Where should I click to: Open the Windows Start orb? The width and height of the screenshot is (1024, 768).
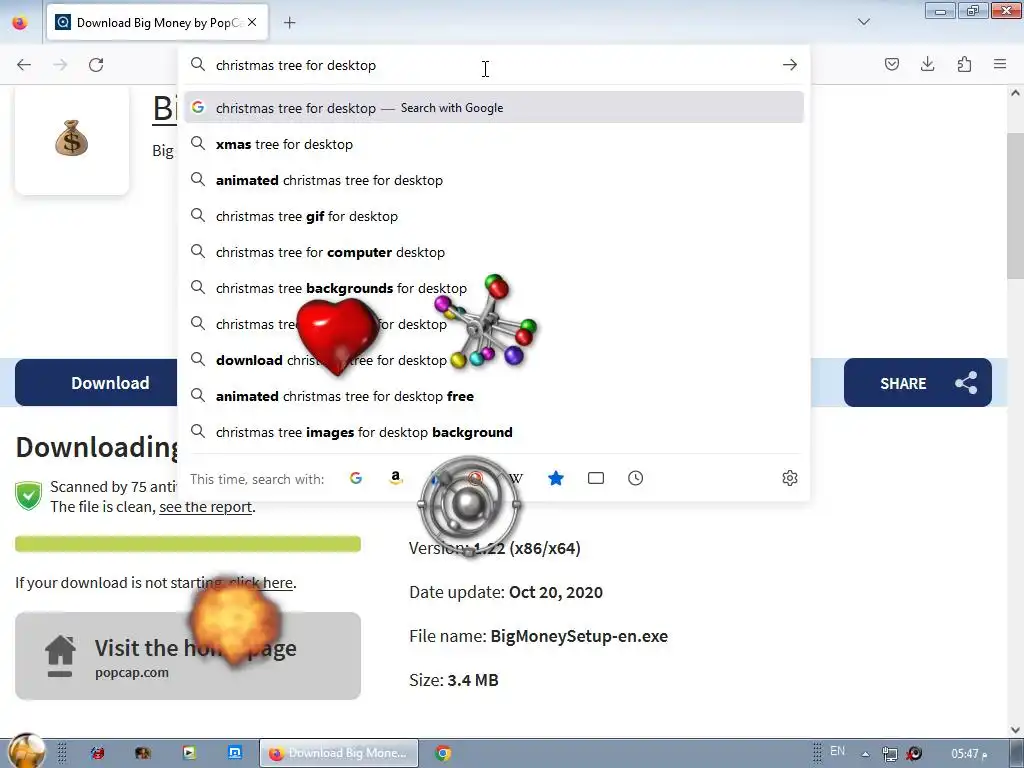point(26,751)
